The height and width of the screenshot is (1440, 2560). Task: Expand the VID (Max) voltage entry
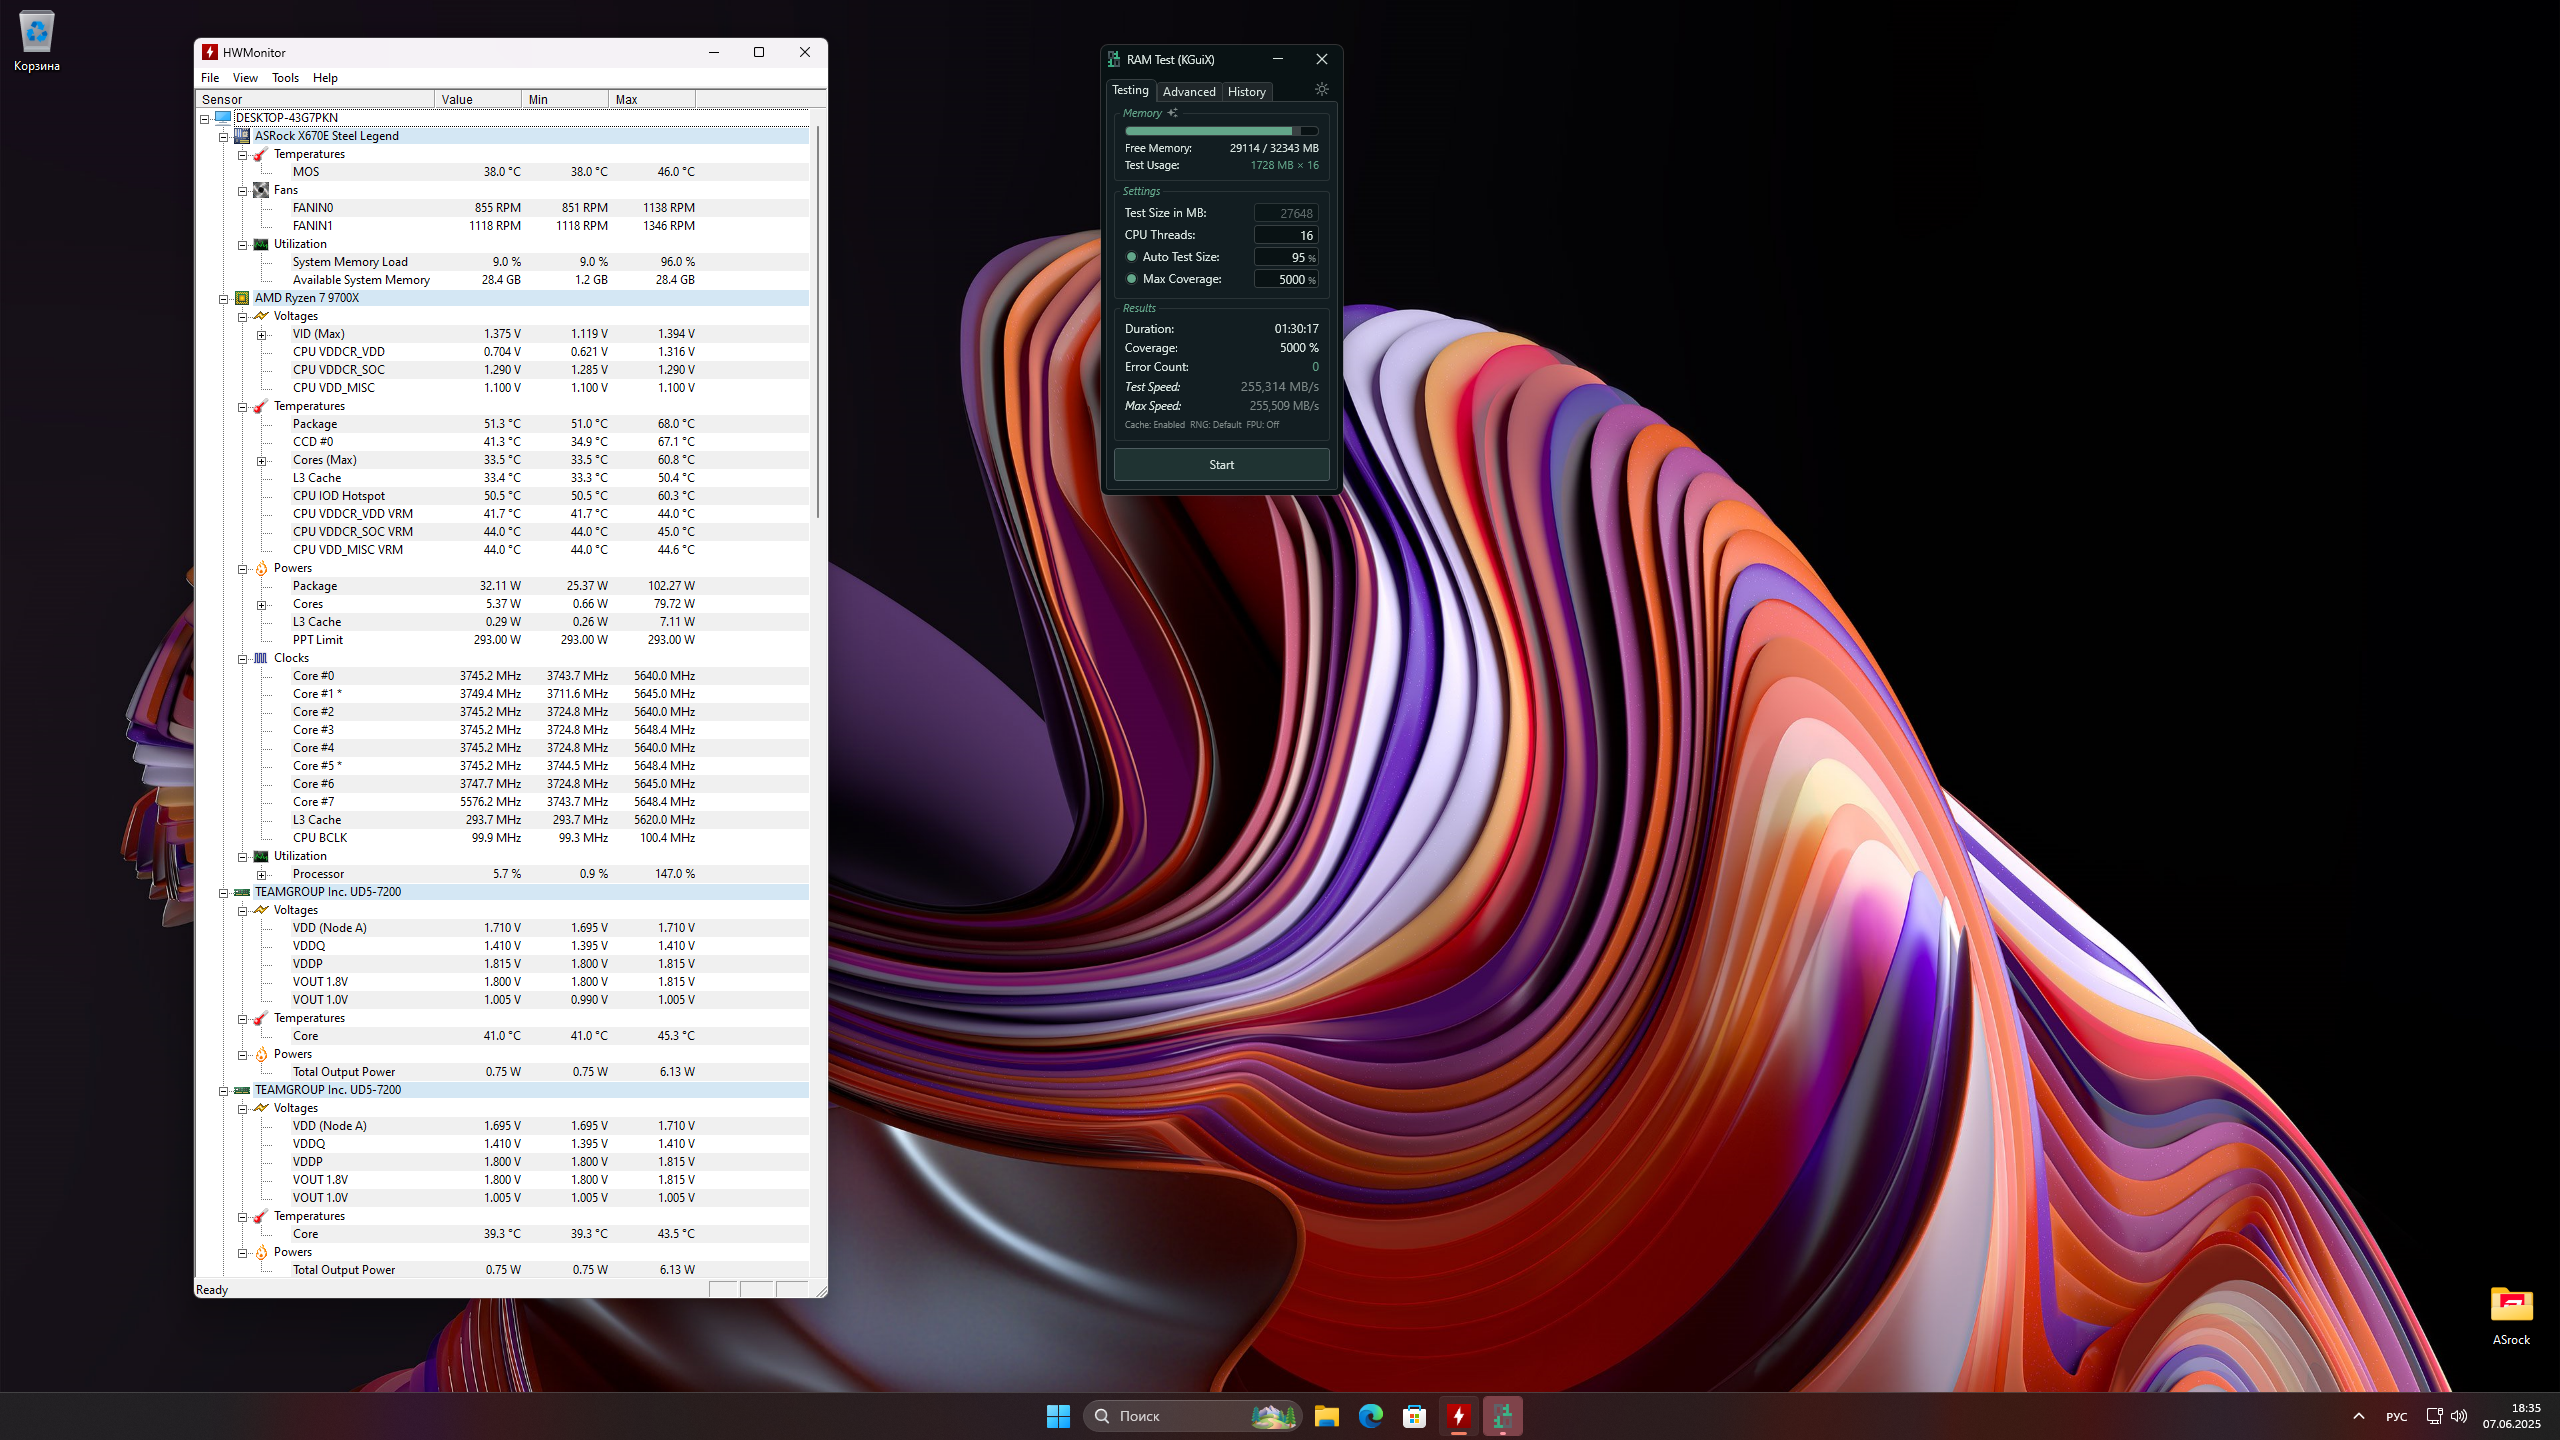pyautogui.click(x=262, y=335)
